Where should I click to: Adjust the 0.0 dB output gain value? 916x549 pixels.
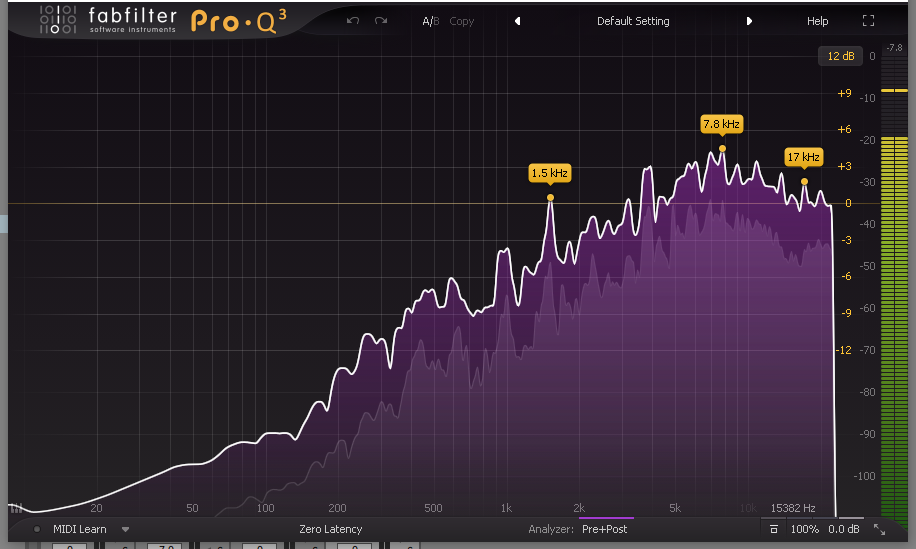point(844,529)
